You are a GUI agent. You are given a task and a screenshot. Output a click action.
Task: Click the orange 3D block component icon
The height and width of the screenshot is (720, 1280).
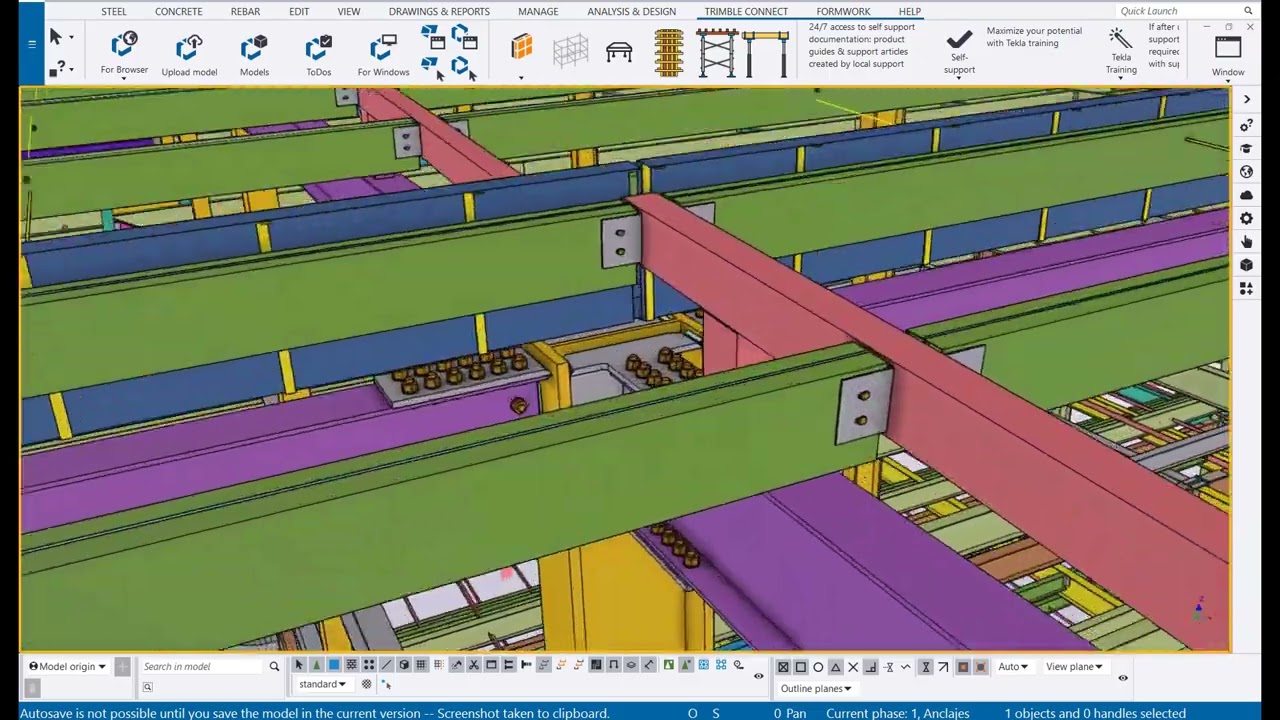521,48
